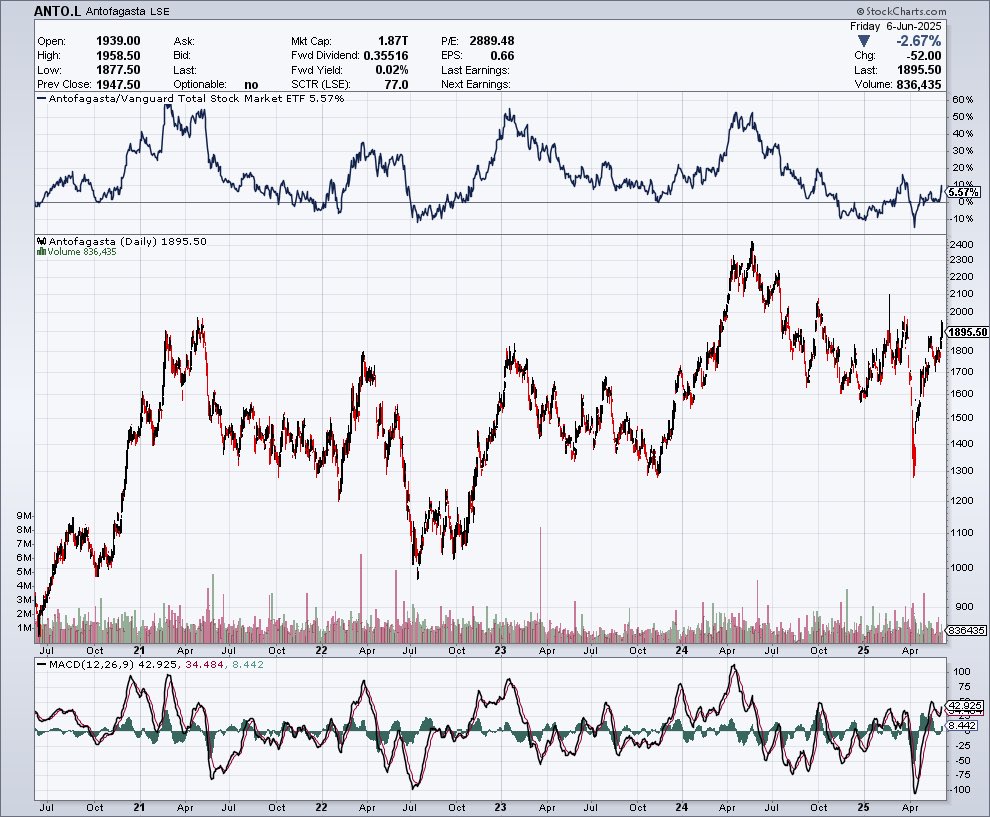Click the 60% relative strength axis label
Viewport: 990px width, 817px height.
[962, 100]
